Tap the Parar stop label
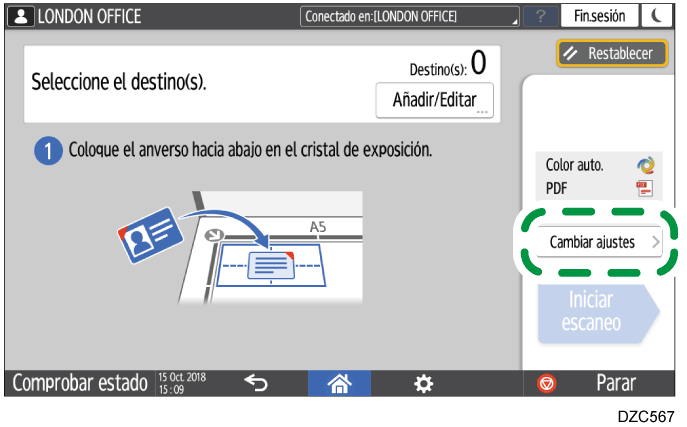 click(616, 383)
